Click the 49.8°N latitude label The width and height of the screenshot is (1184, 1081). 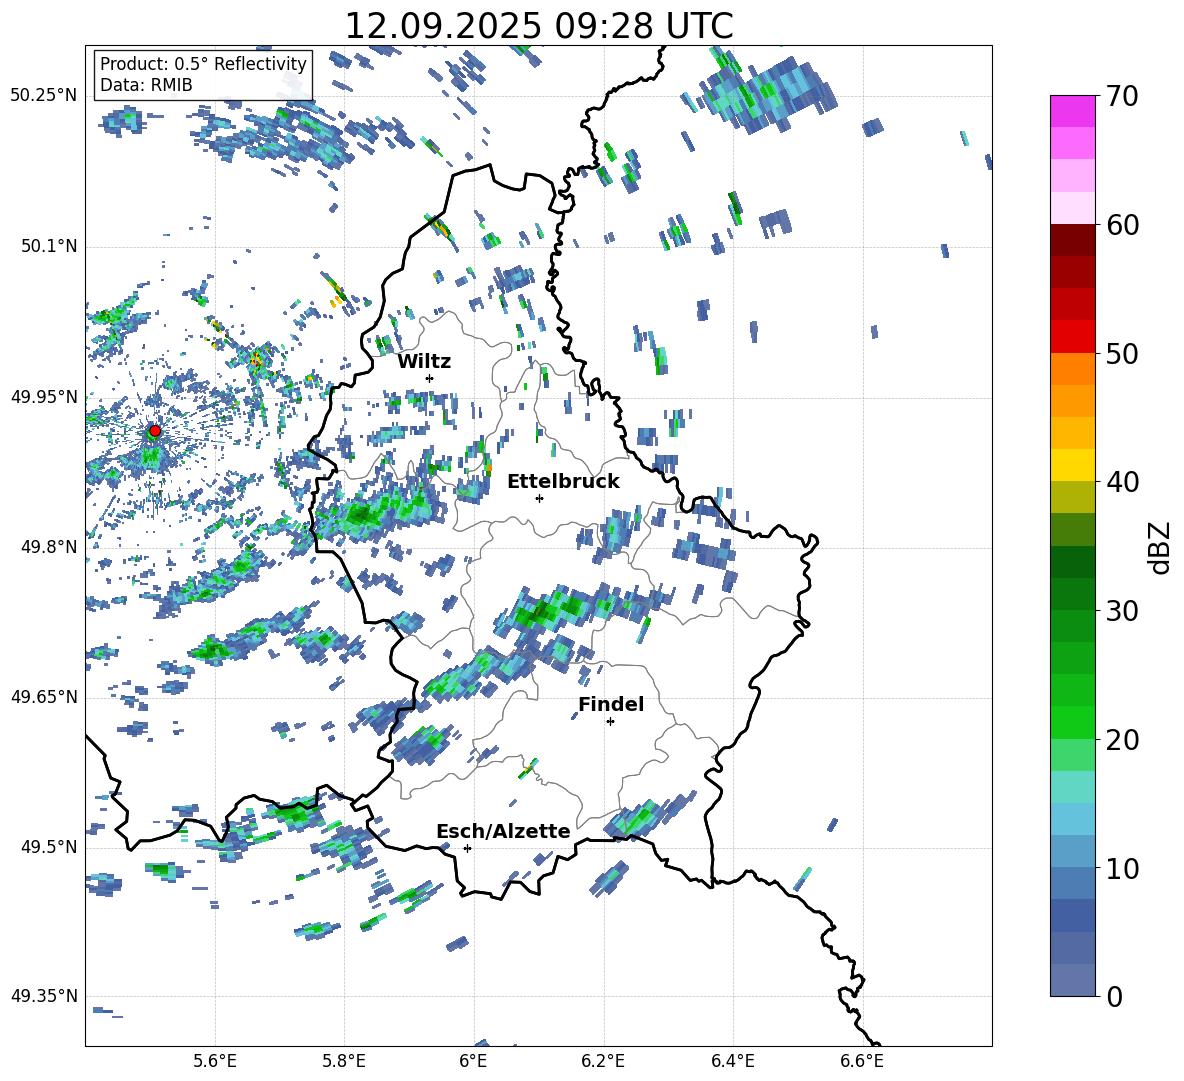point(48,547)
